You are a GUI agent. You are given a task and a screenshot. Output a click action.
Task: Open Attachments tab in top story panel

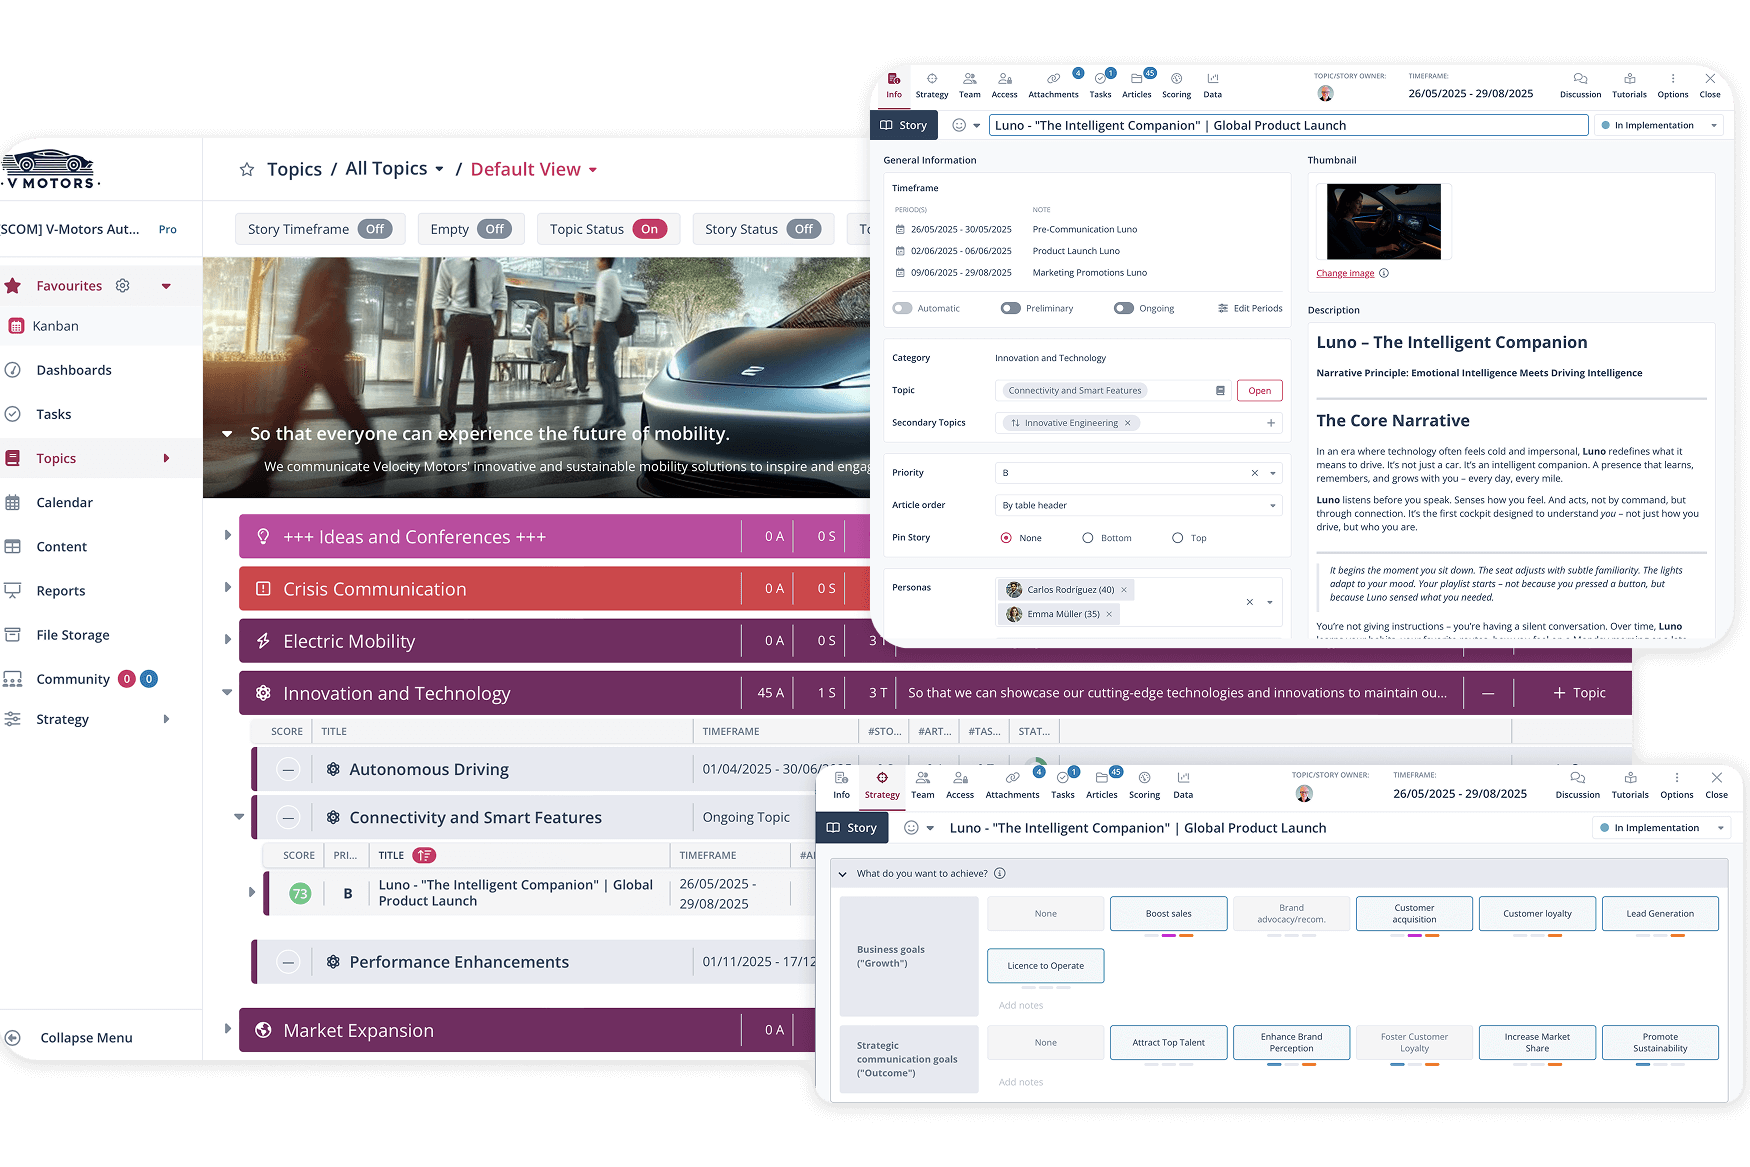[1053, 86]
